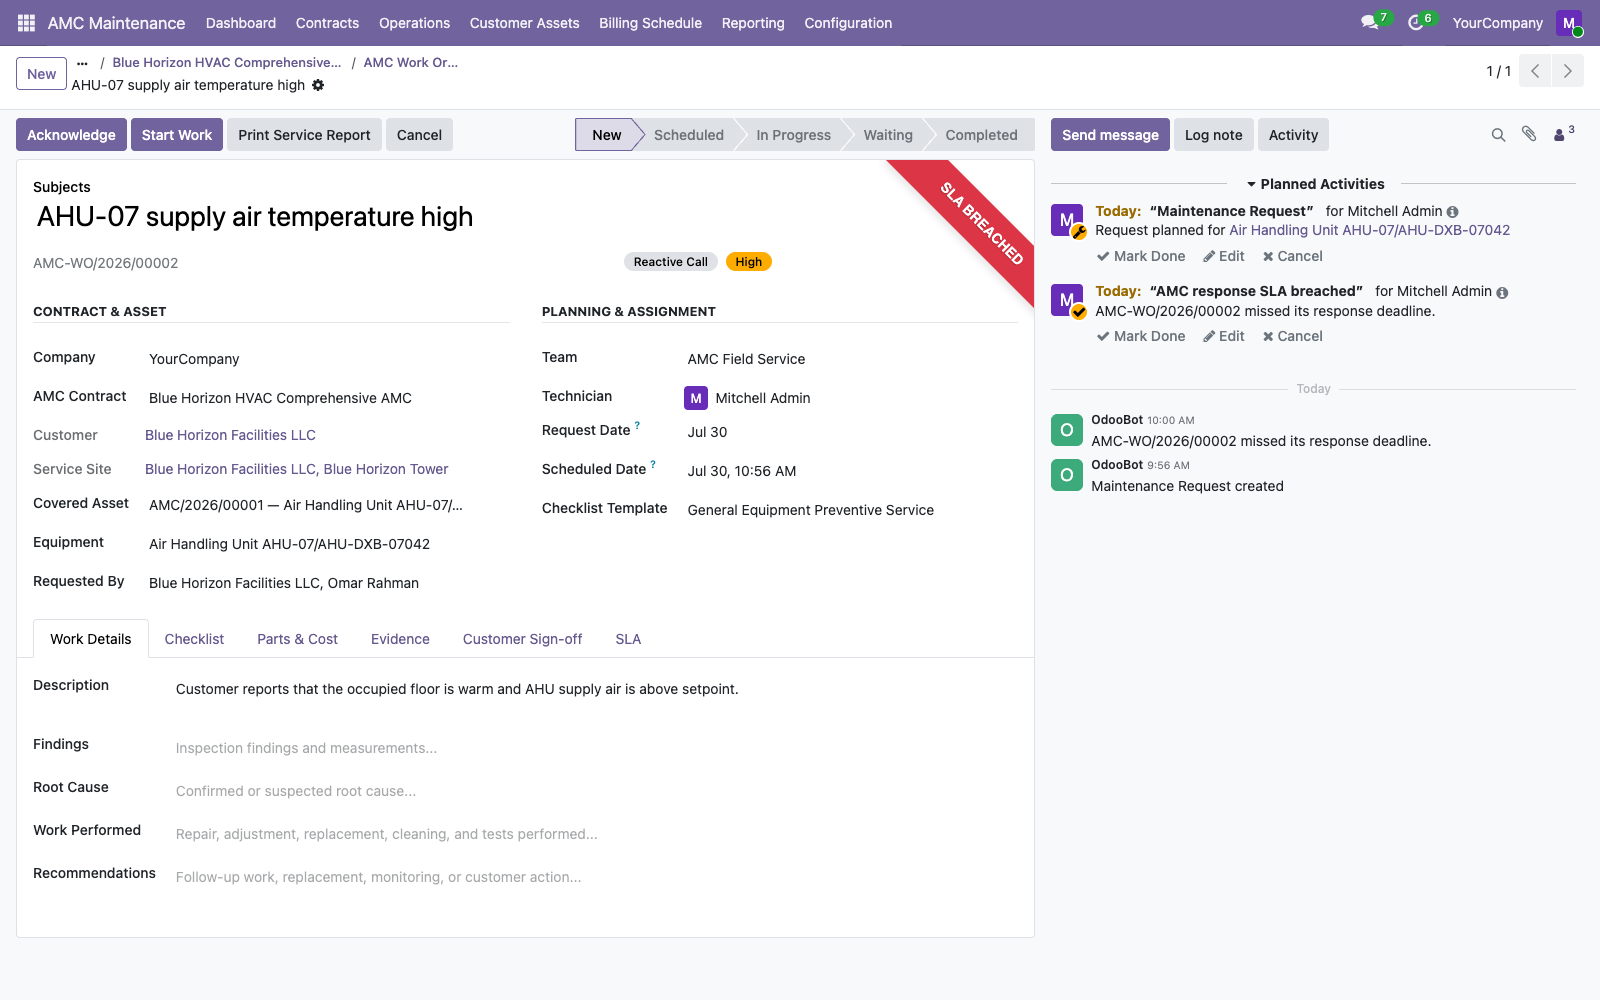The height and width of the screenshot is (1000, 1600).
Task: Set status to In Progress stage
Action: (x=793, y=135)
